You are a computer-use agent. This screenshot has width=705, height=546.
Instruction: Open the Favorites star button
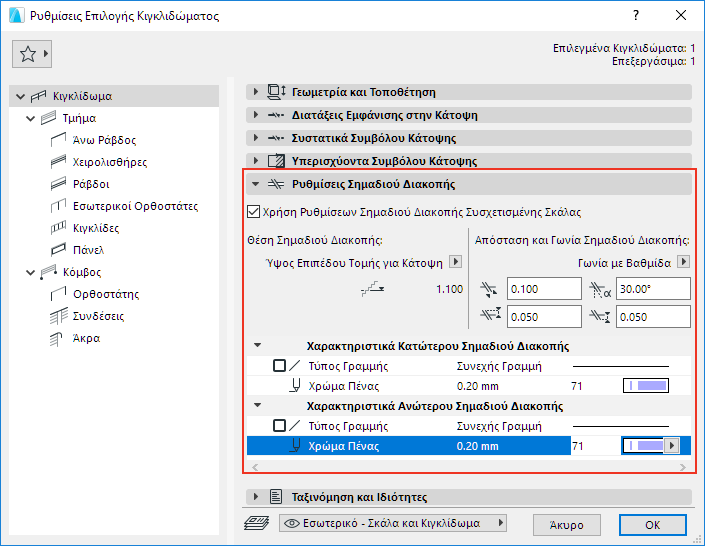click(32, 54)
